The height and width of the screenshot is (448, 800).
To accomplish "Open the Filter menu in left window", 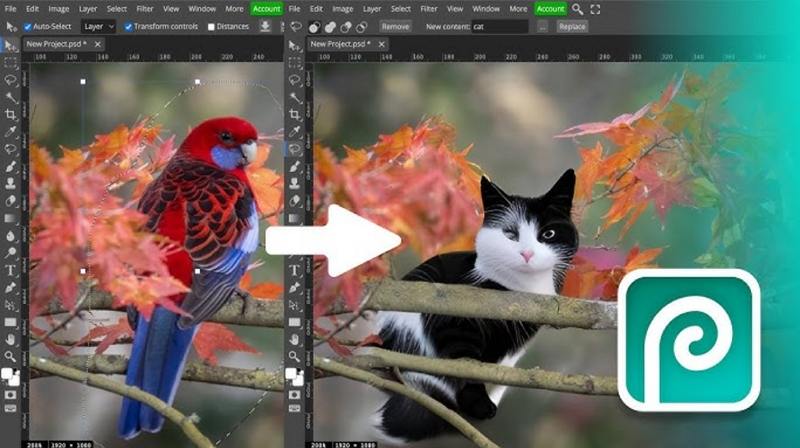I will coord(145,8).
